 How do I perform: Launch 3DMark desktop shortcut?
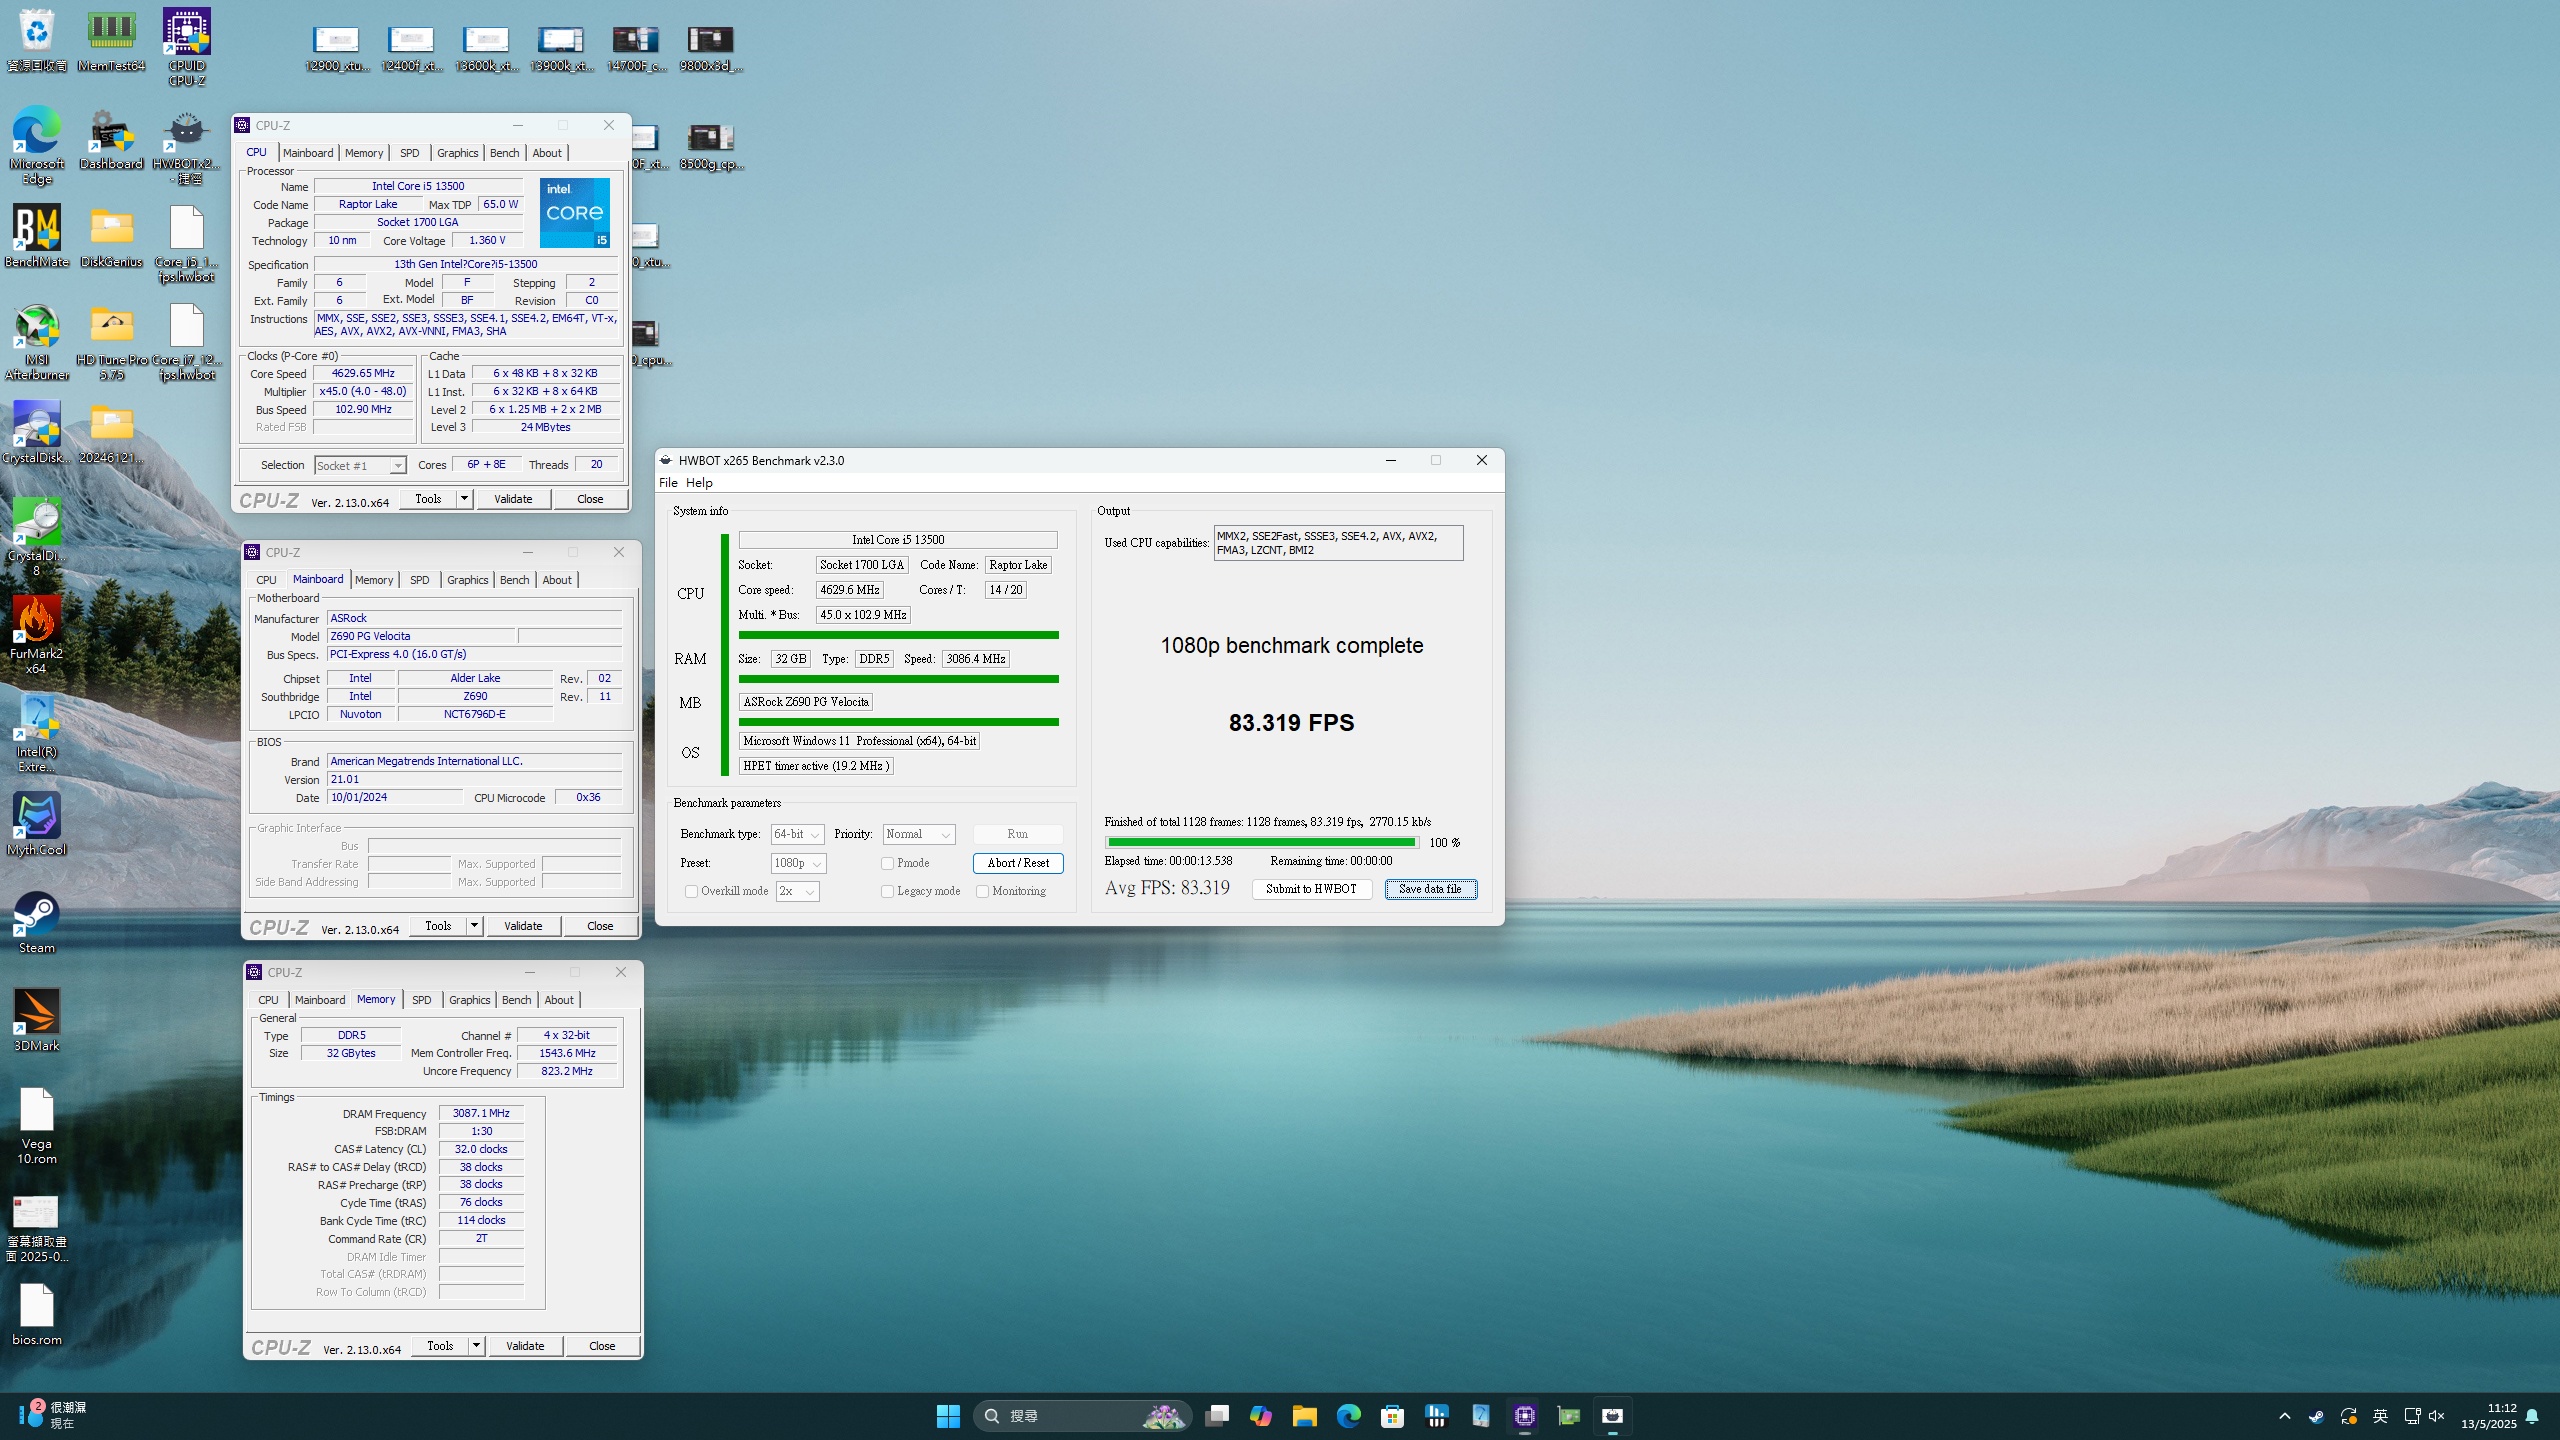(x=37, y=1020)
